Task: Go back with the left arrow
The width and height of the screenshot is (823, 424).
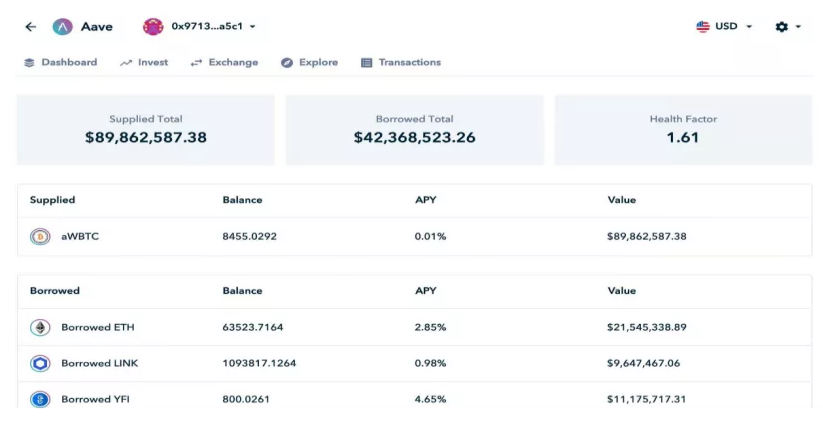Action: pyautogui.click(x=30, y=27)
